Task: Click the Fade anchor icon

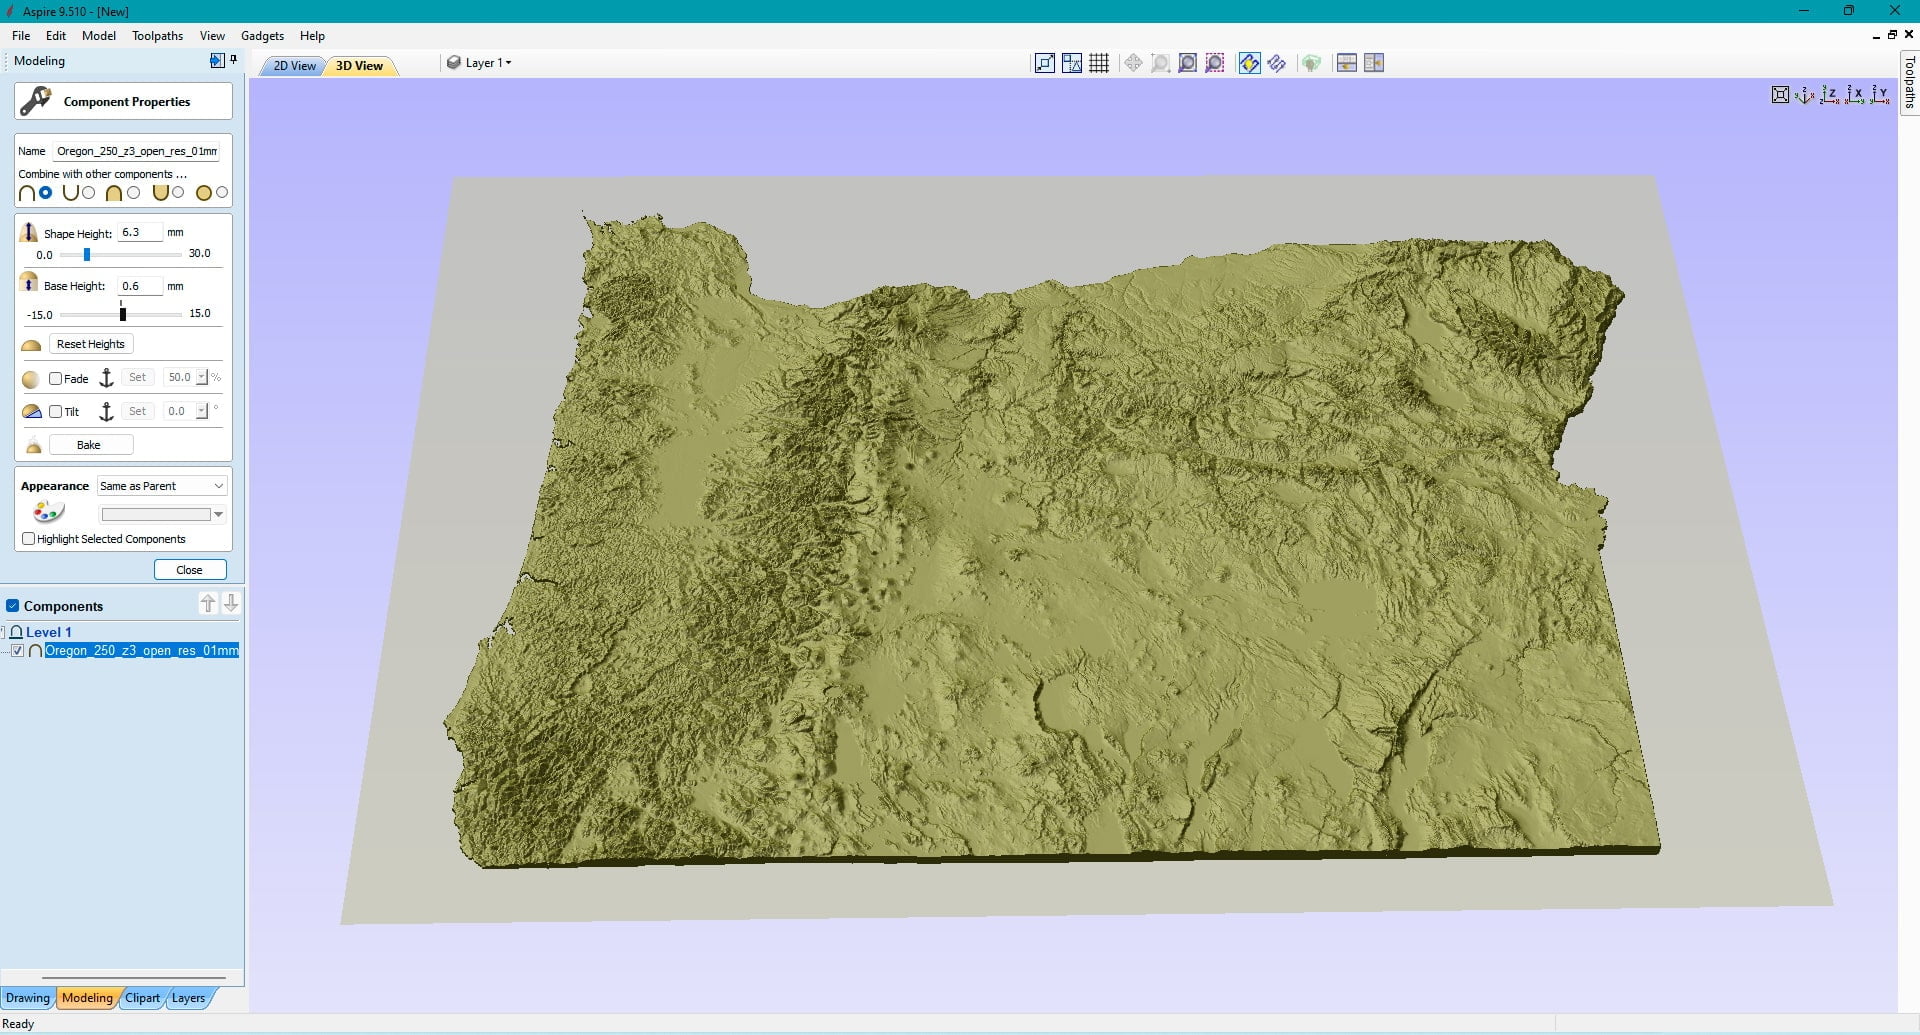Action: 106,378
